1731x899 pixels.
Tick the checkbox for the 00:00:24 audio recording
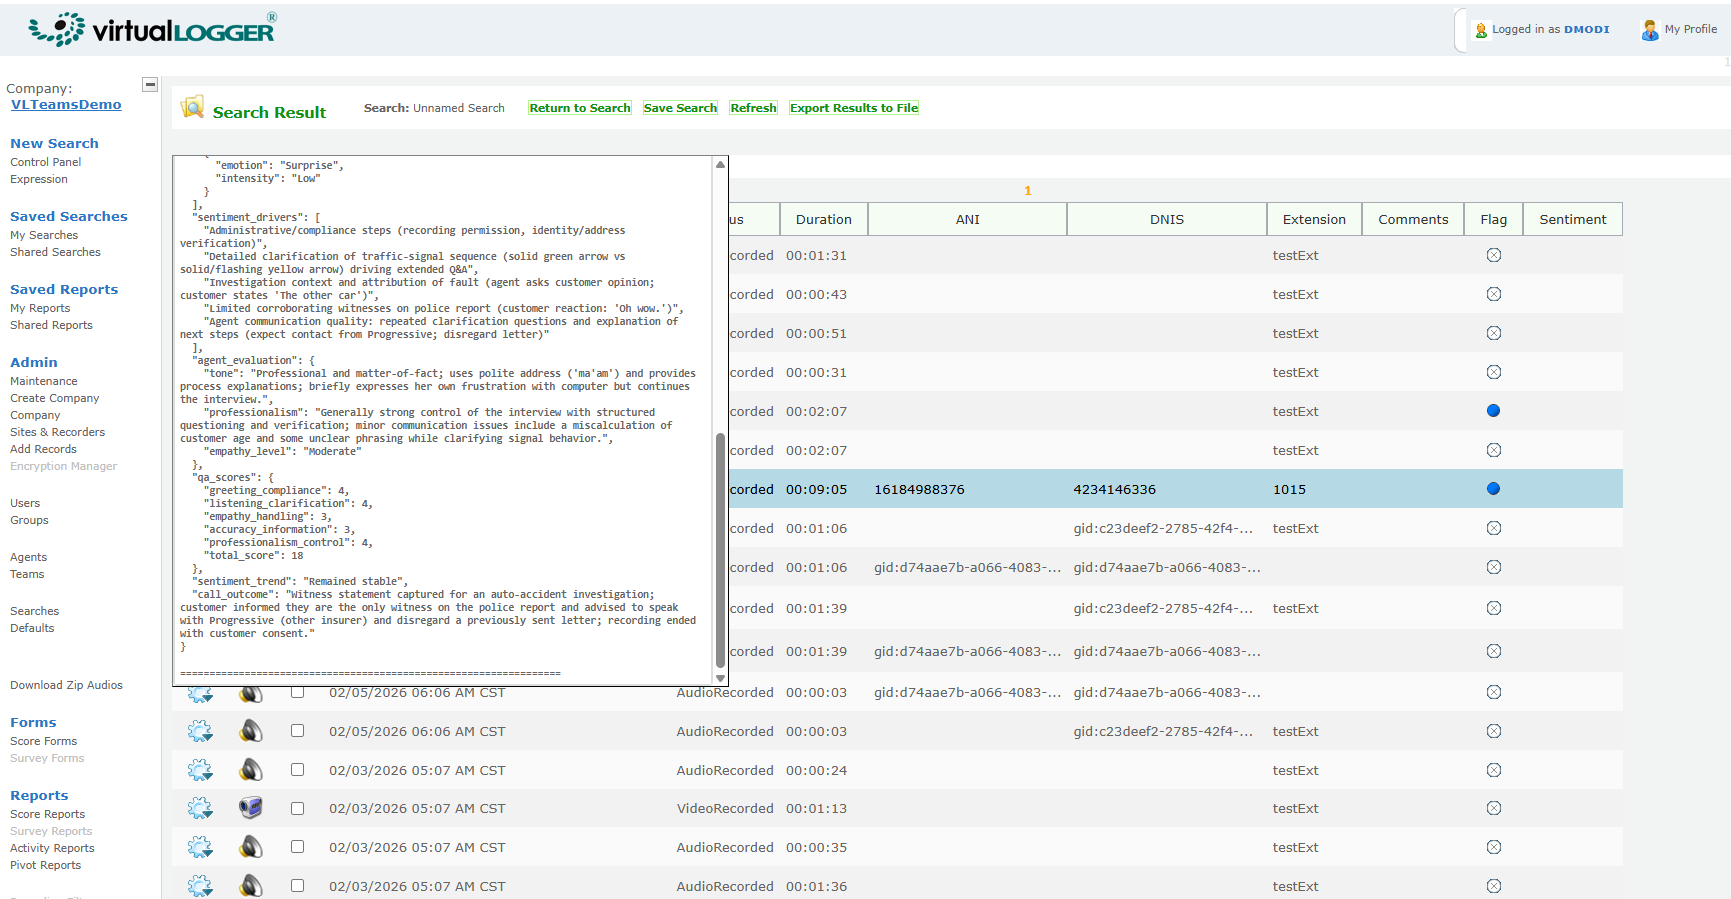coord(297,770)
